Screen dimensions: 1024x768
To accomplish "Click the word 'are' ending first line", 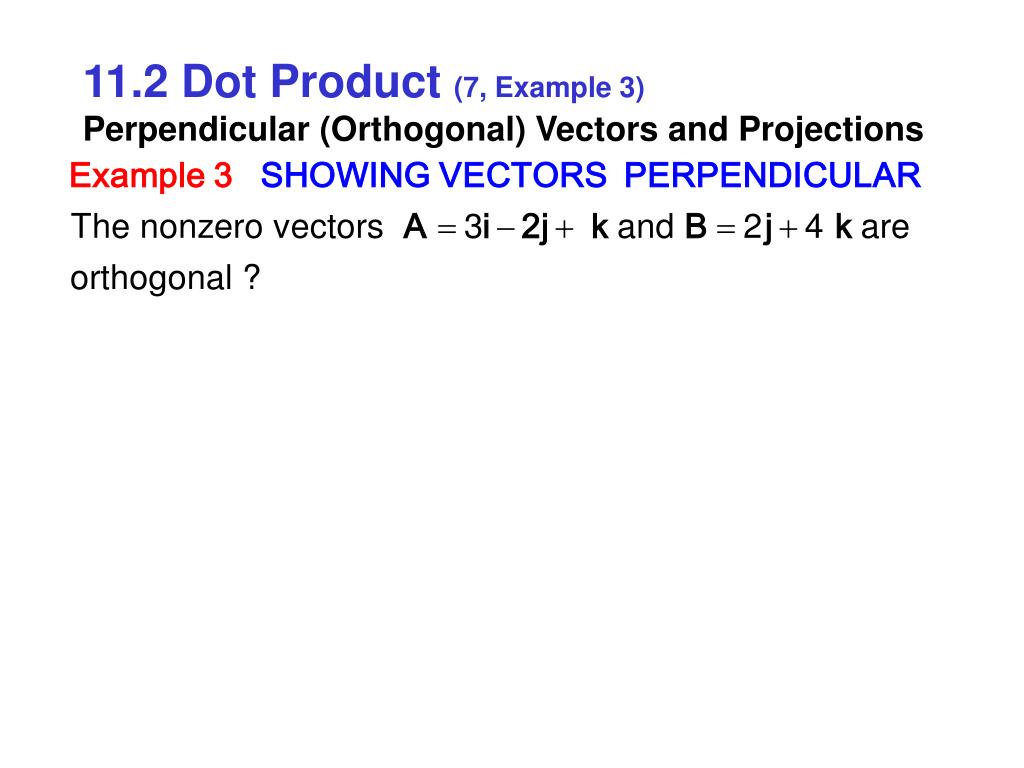I will tap(885, 229).
